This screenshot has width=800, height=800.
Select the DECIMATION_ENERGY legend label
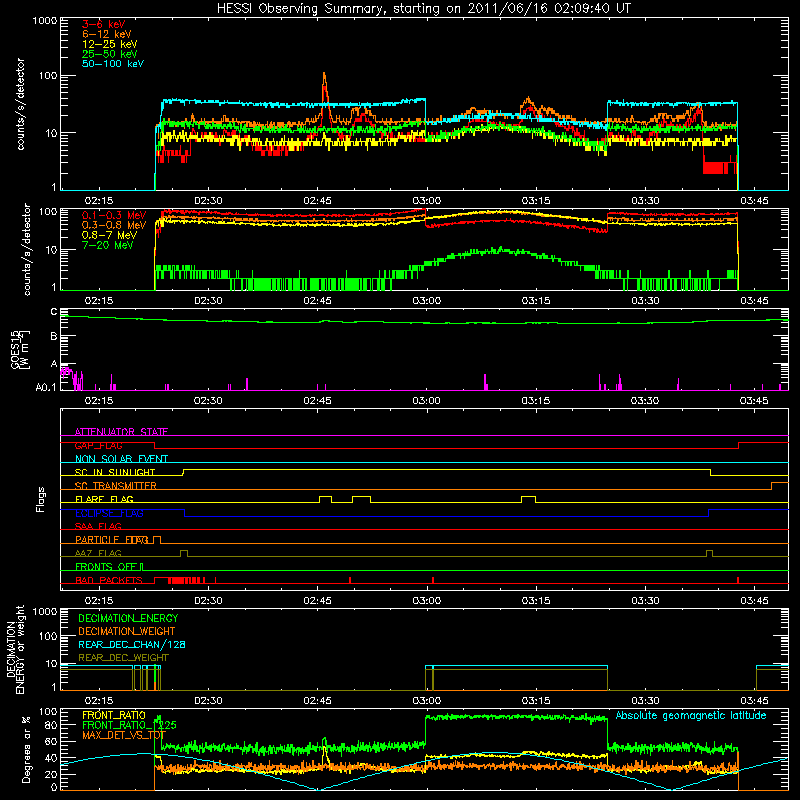pyautogui.click(x=128, y=618)
